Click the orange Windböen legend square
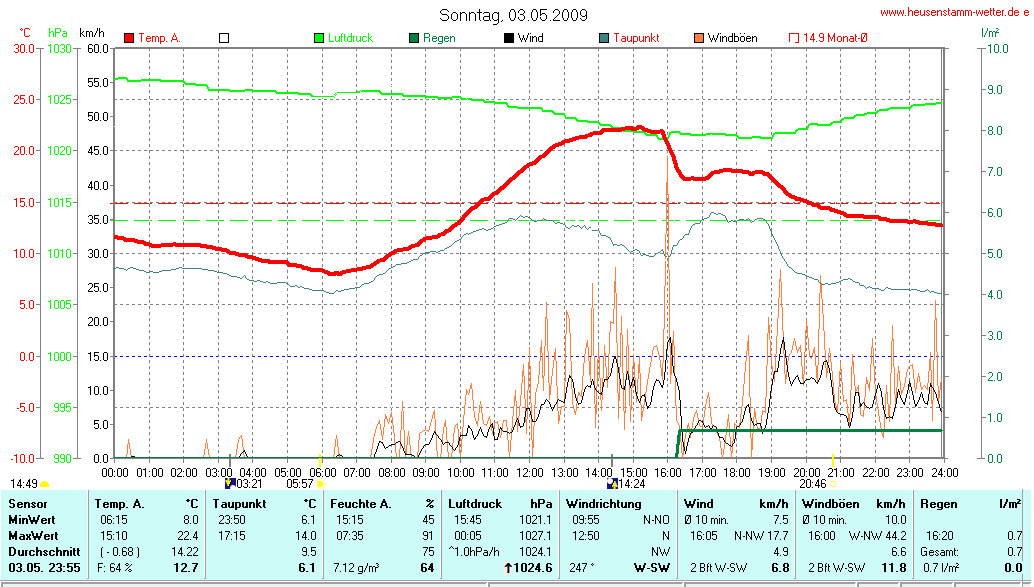This screenshot has height=587, width=1034. click(x=698, y=38)
